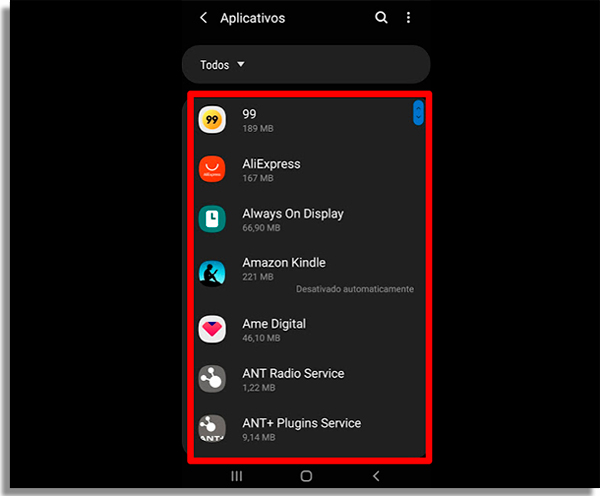600x496 pixels.
Task: Tap the AliExpress app icon
Action: tap(212, 169)
